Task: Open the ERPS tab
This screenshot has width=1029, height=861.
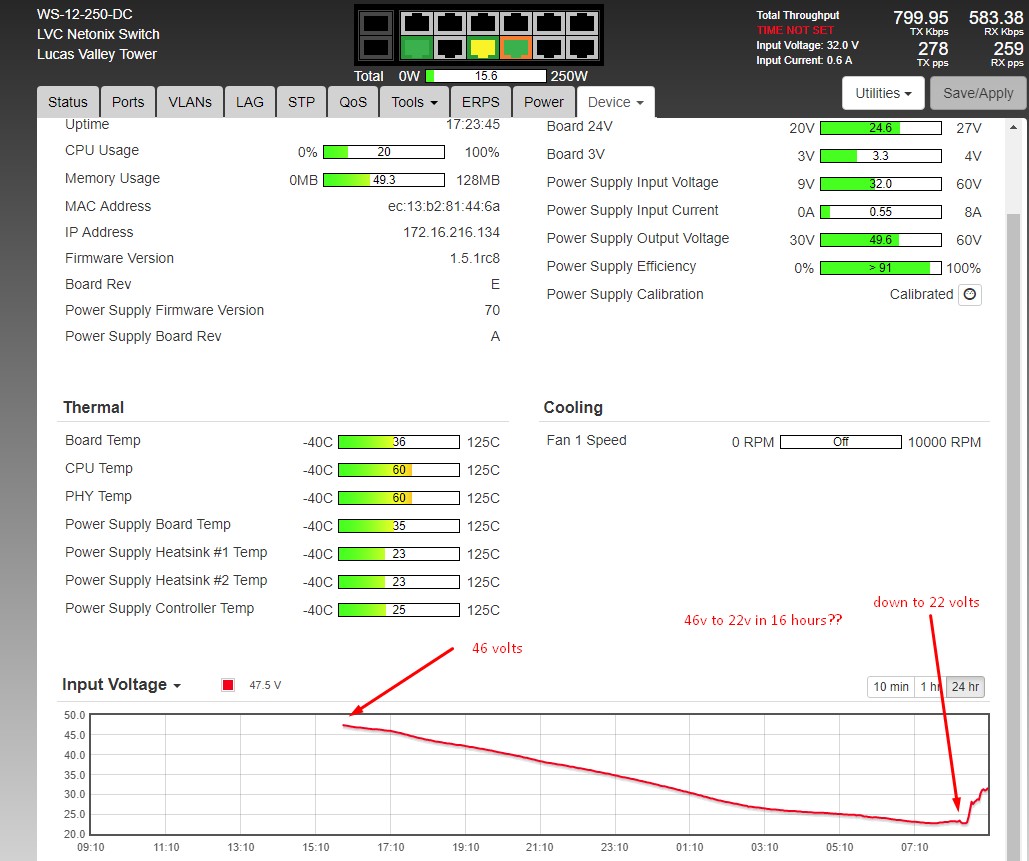Action: 480,102
